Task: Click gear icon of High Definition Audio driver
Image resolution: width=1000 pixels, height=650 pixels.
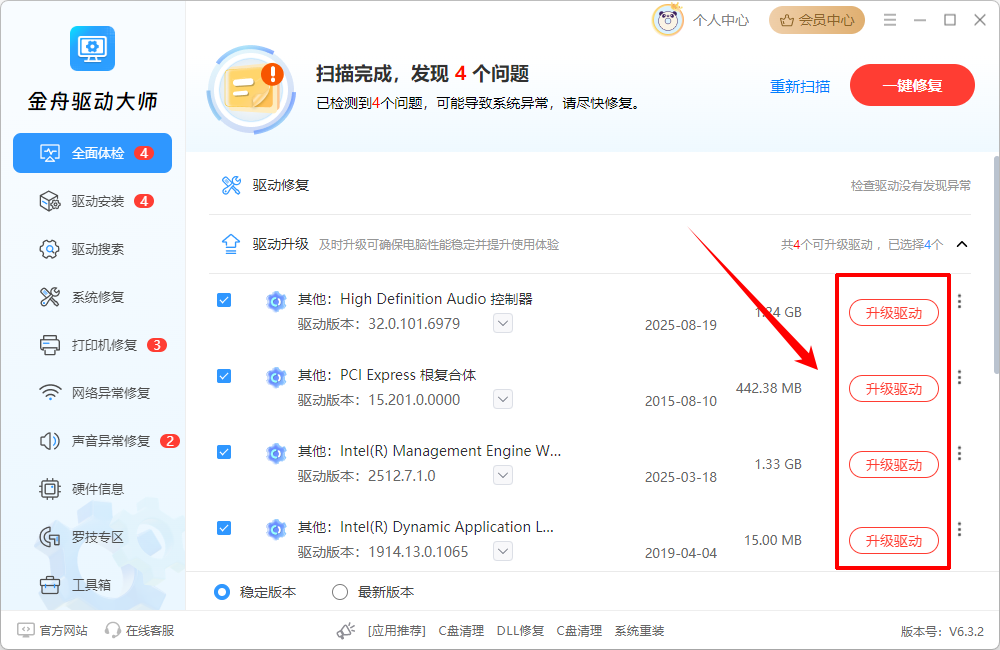Action: (276, 301)
